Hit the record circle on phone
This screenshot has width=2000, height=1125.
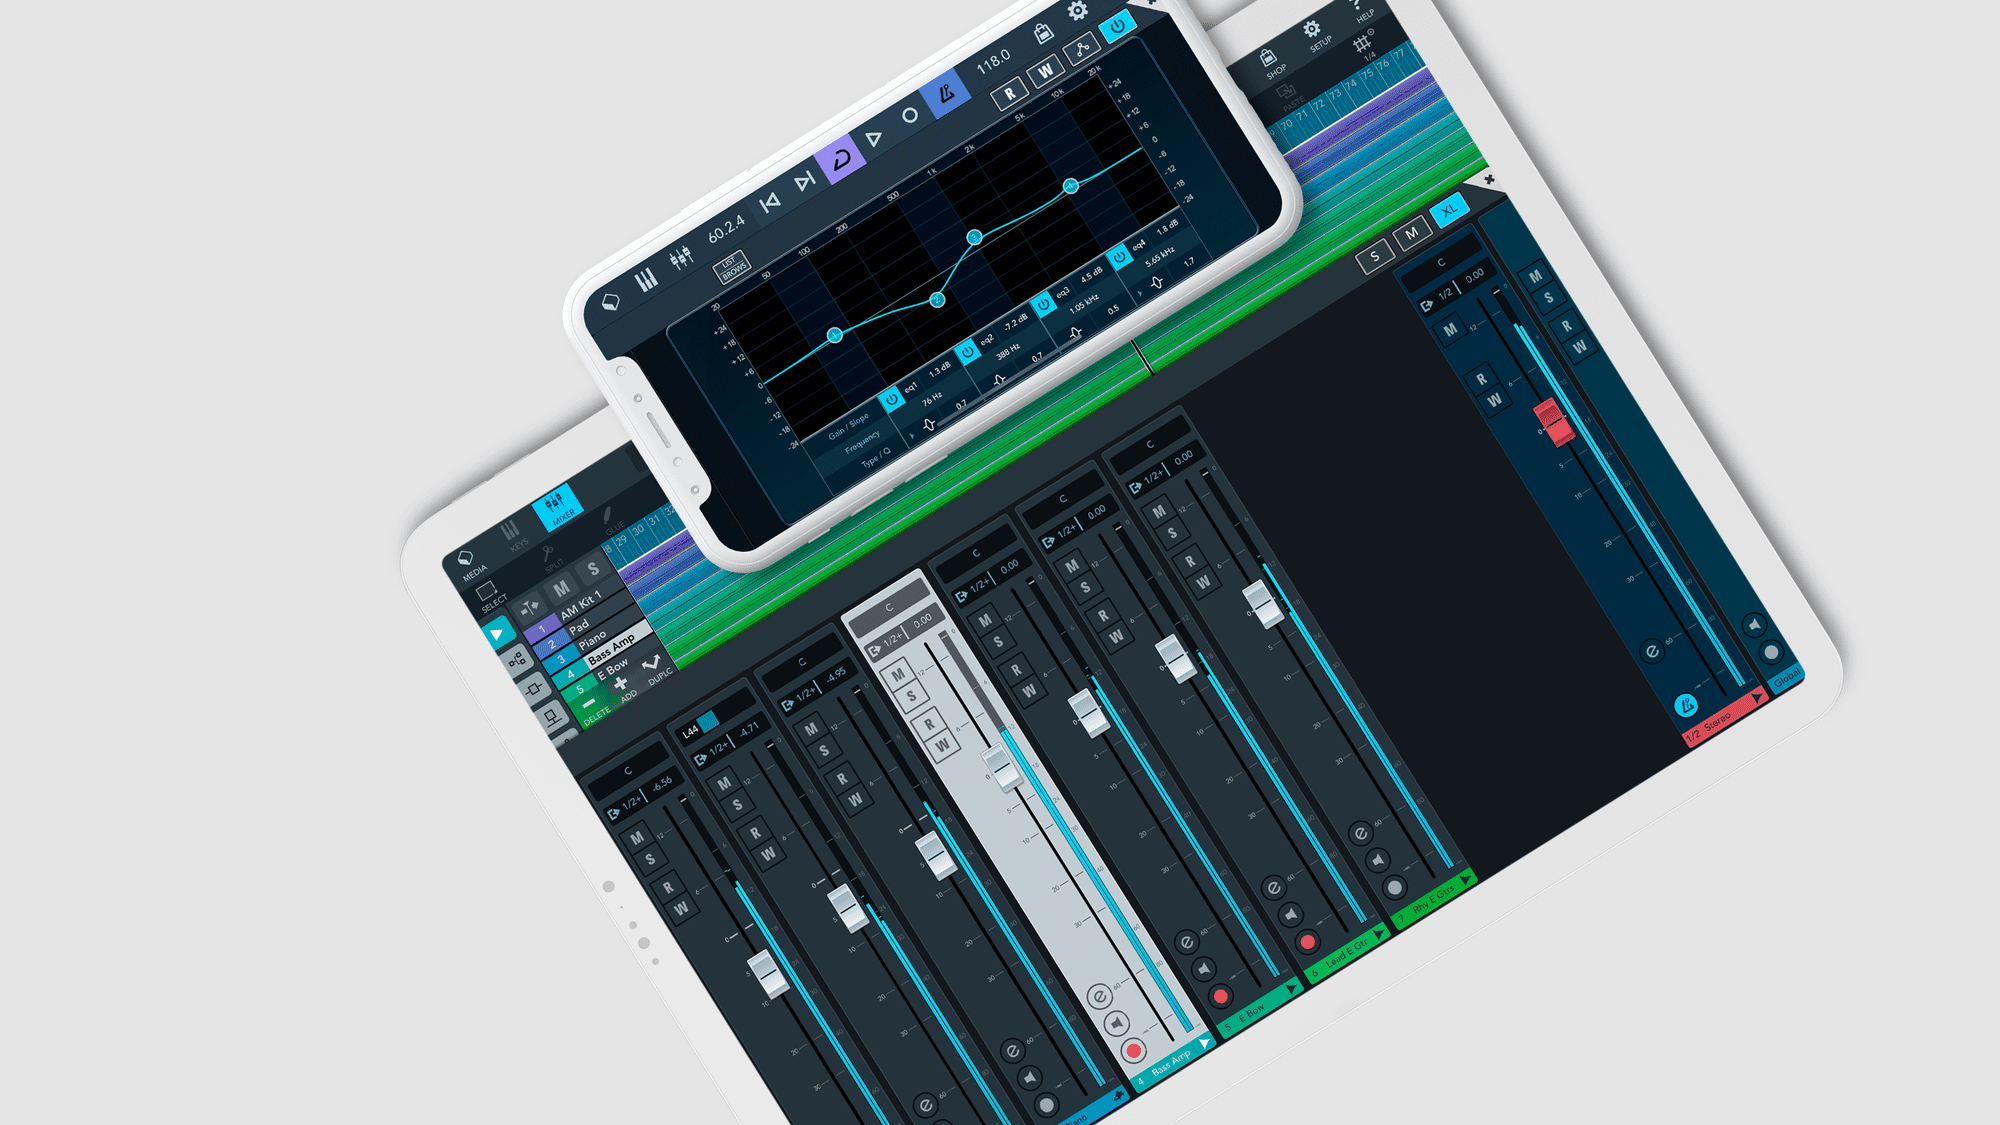pos(910,116)
